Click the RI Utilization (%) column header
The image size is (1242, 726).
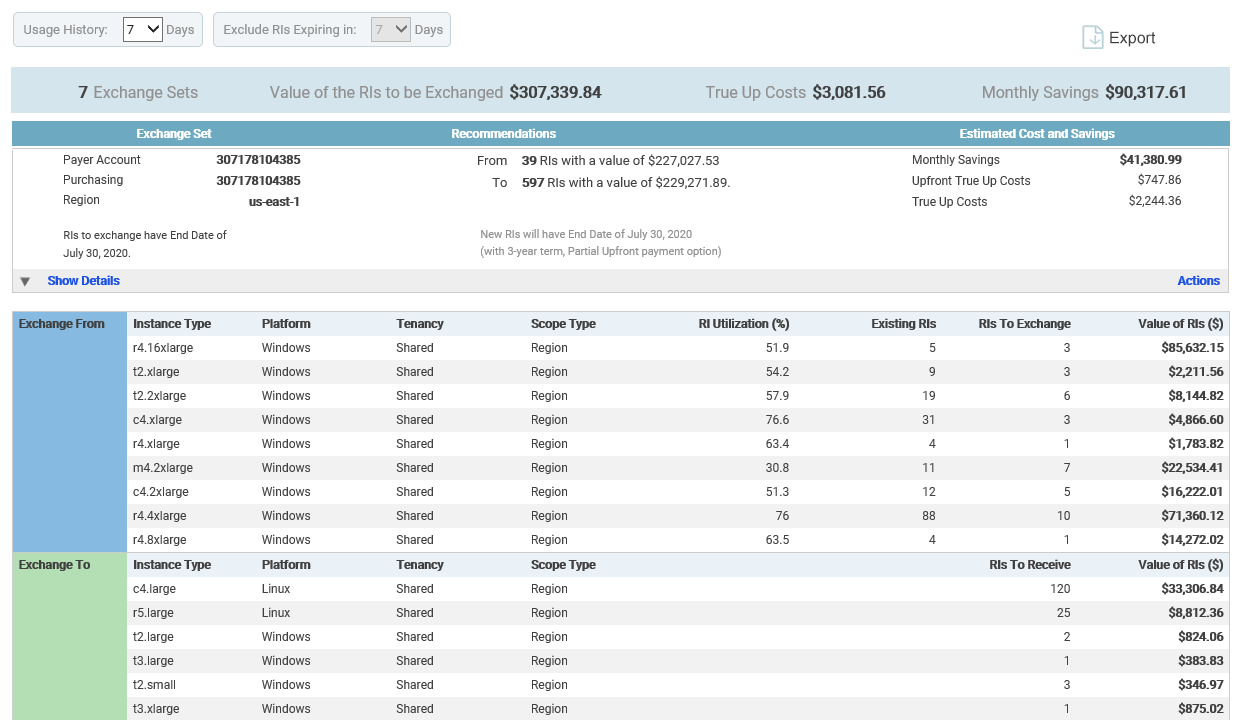pyautogui.click(x=743, y=324)
